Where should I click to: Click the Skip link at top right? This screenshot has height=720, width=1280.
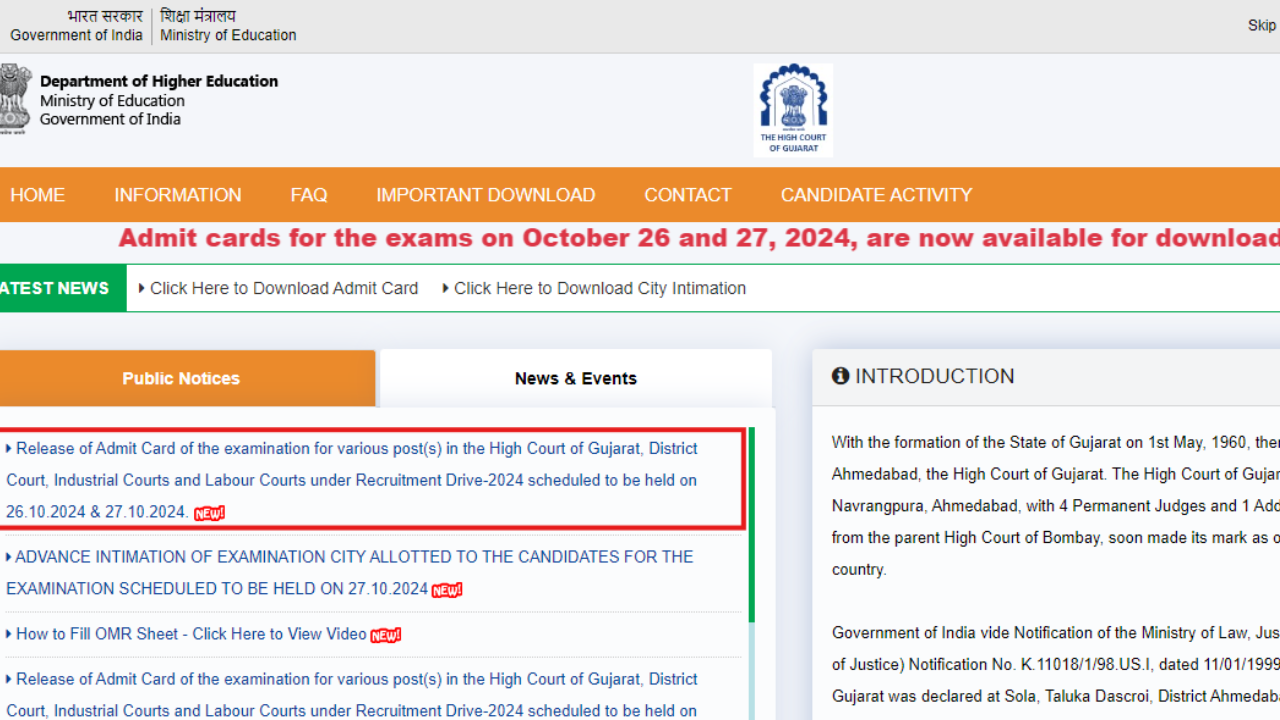[x=1261, y=25]
